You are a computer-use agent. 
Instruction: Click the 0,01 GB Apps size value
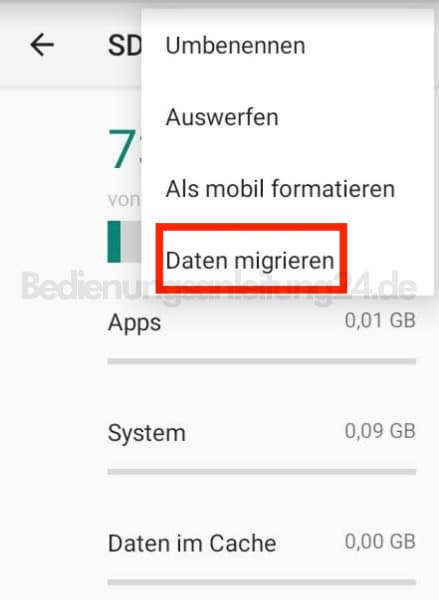tap(380, 321)
